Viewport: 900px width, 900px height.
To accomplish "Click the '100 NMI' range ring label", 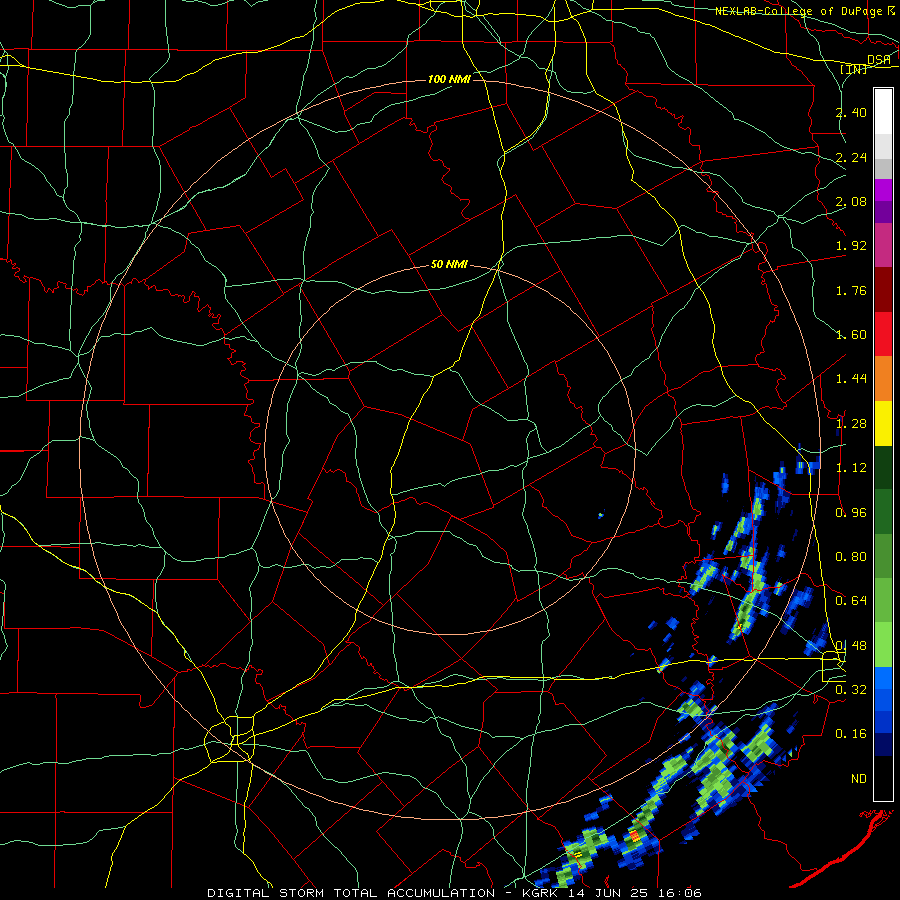I will point(449,79).
